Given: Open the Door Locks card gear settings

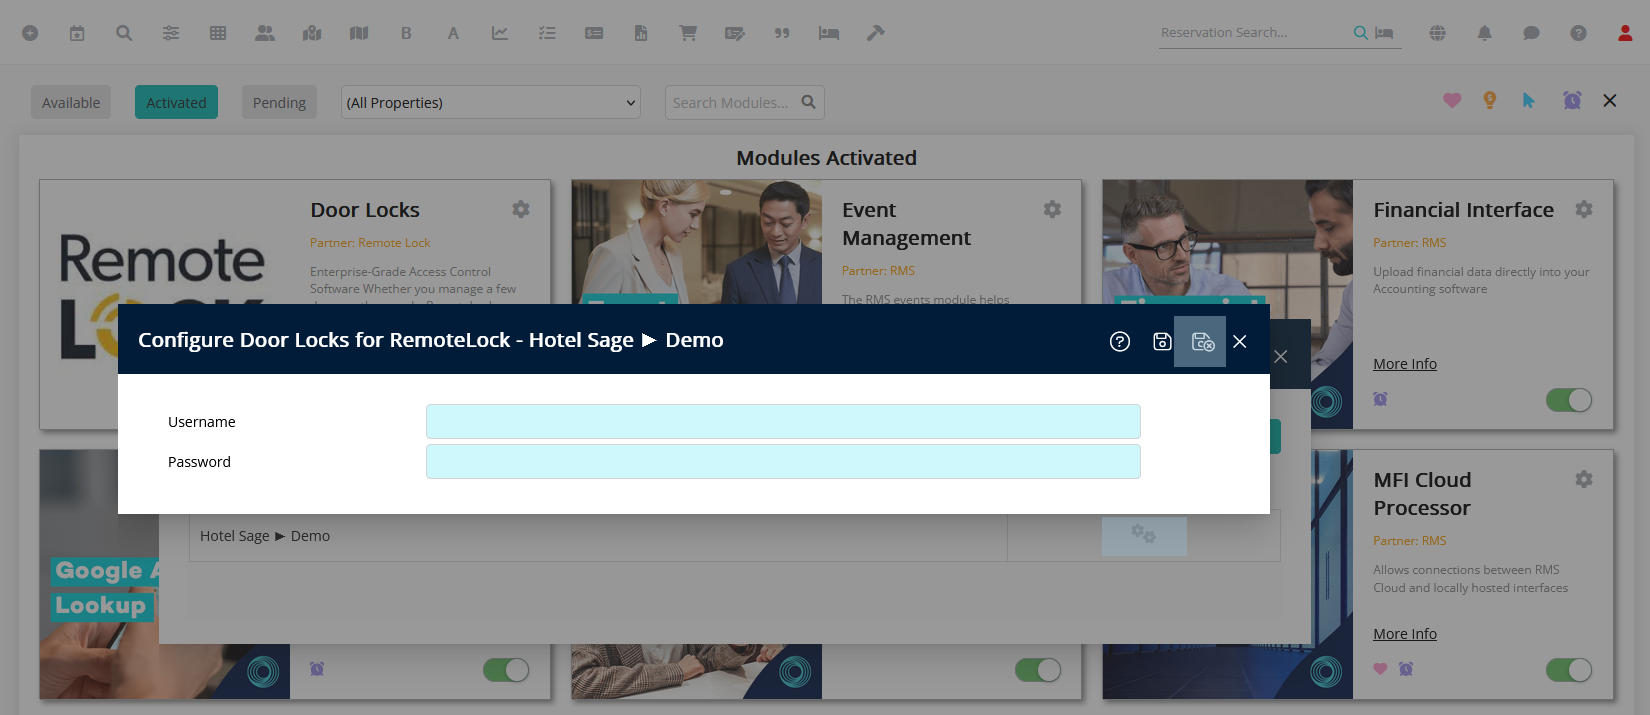Looking at the screenshot, I should click(521, 209).
